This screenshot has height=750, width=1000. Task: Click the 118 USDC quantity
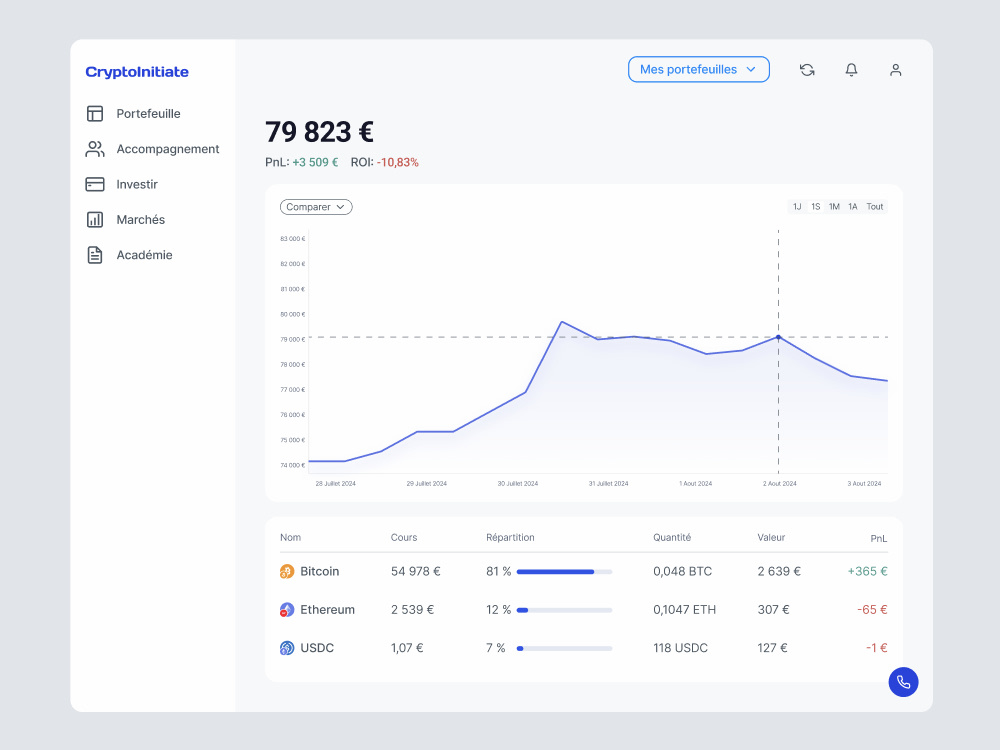(x=680, y=648)
